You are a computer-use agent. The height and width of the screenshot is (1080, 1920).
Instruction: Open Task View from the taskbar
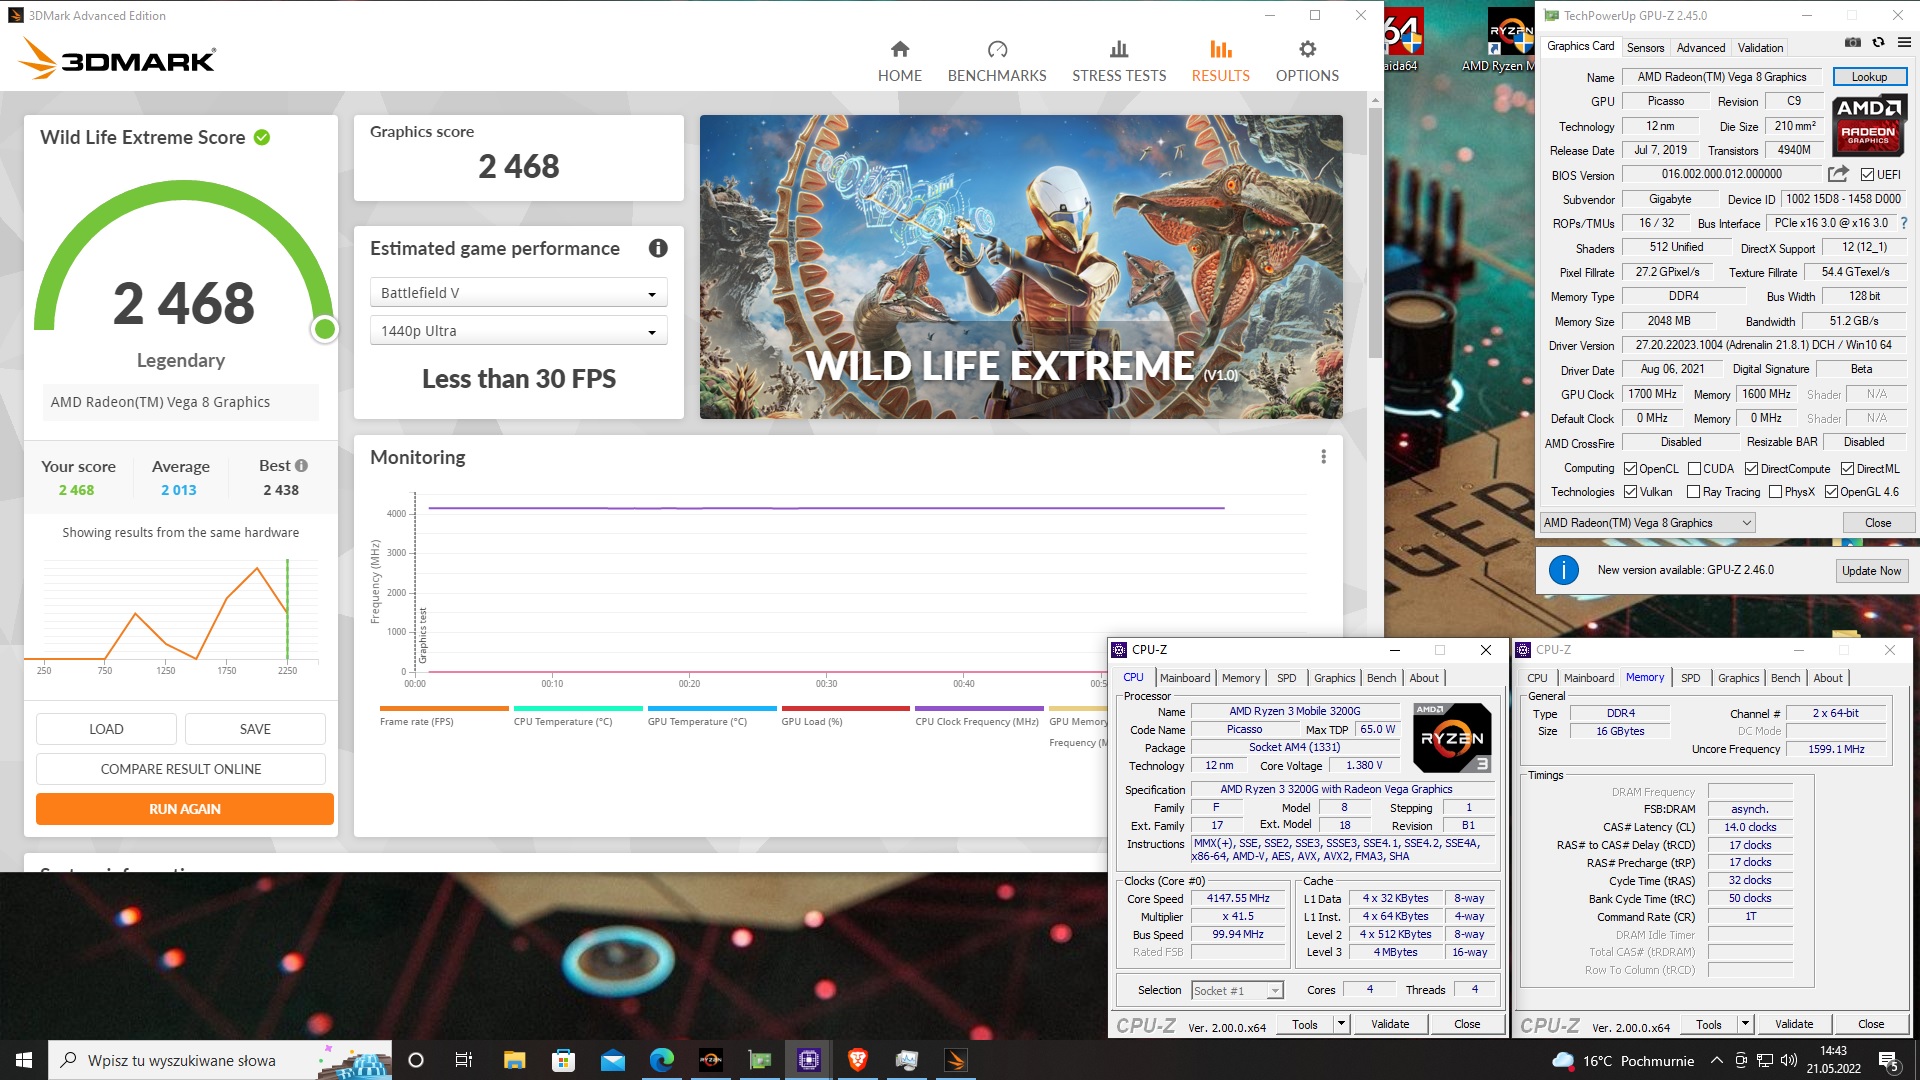coord(464,1060)
